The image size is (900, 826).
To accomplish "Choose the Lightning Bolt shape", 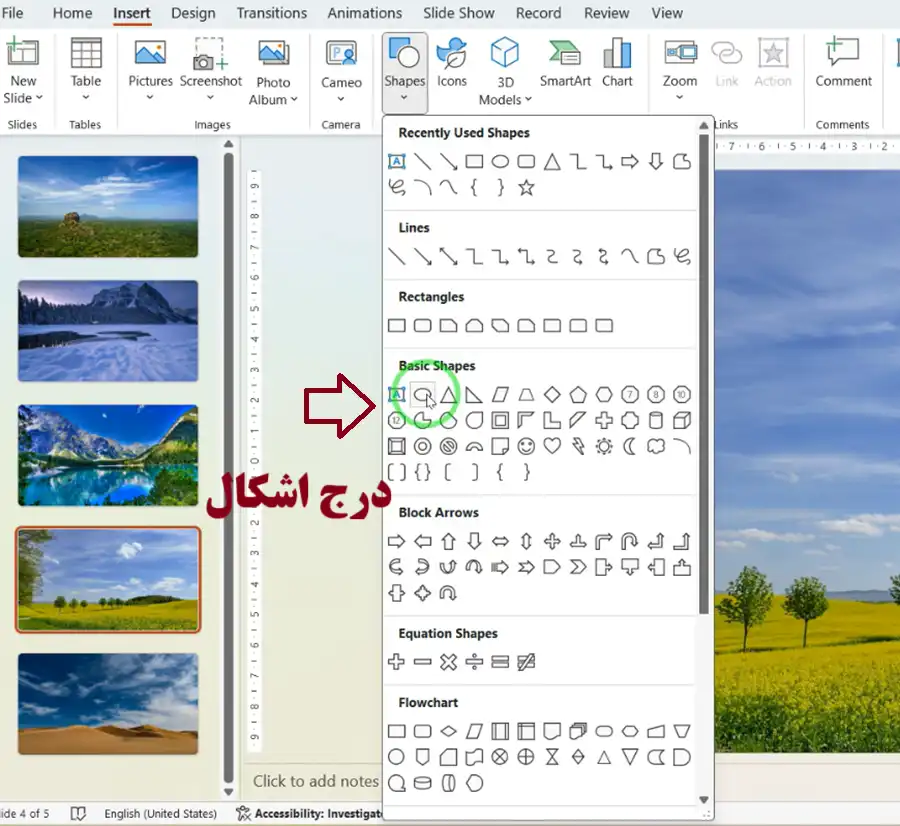I will (x=578, y=446).
